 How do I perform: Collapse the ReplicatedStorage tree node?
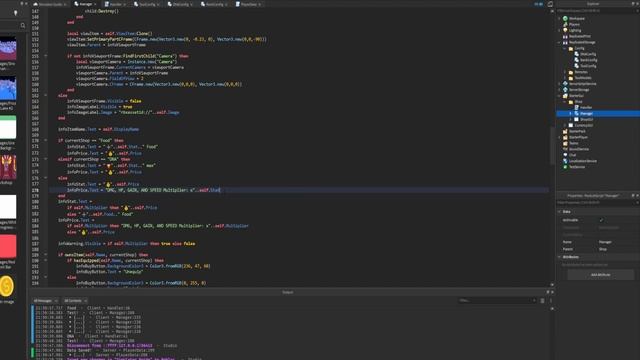pyautogui.click(x=560, y=42)
